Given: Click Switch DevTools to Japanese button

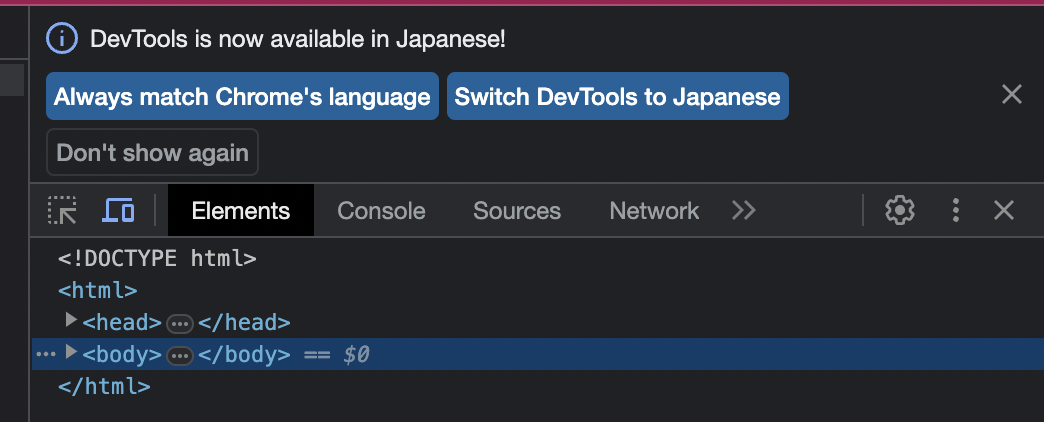Looking at the screenshot, I should [x=617, y=96].
